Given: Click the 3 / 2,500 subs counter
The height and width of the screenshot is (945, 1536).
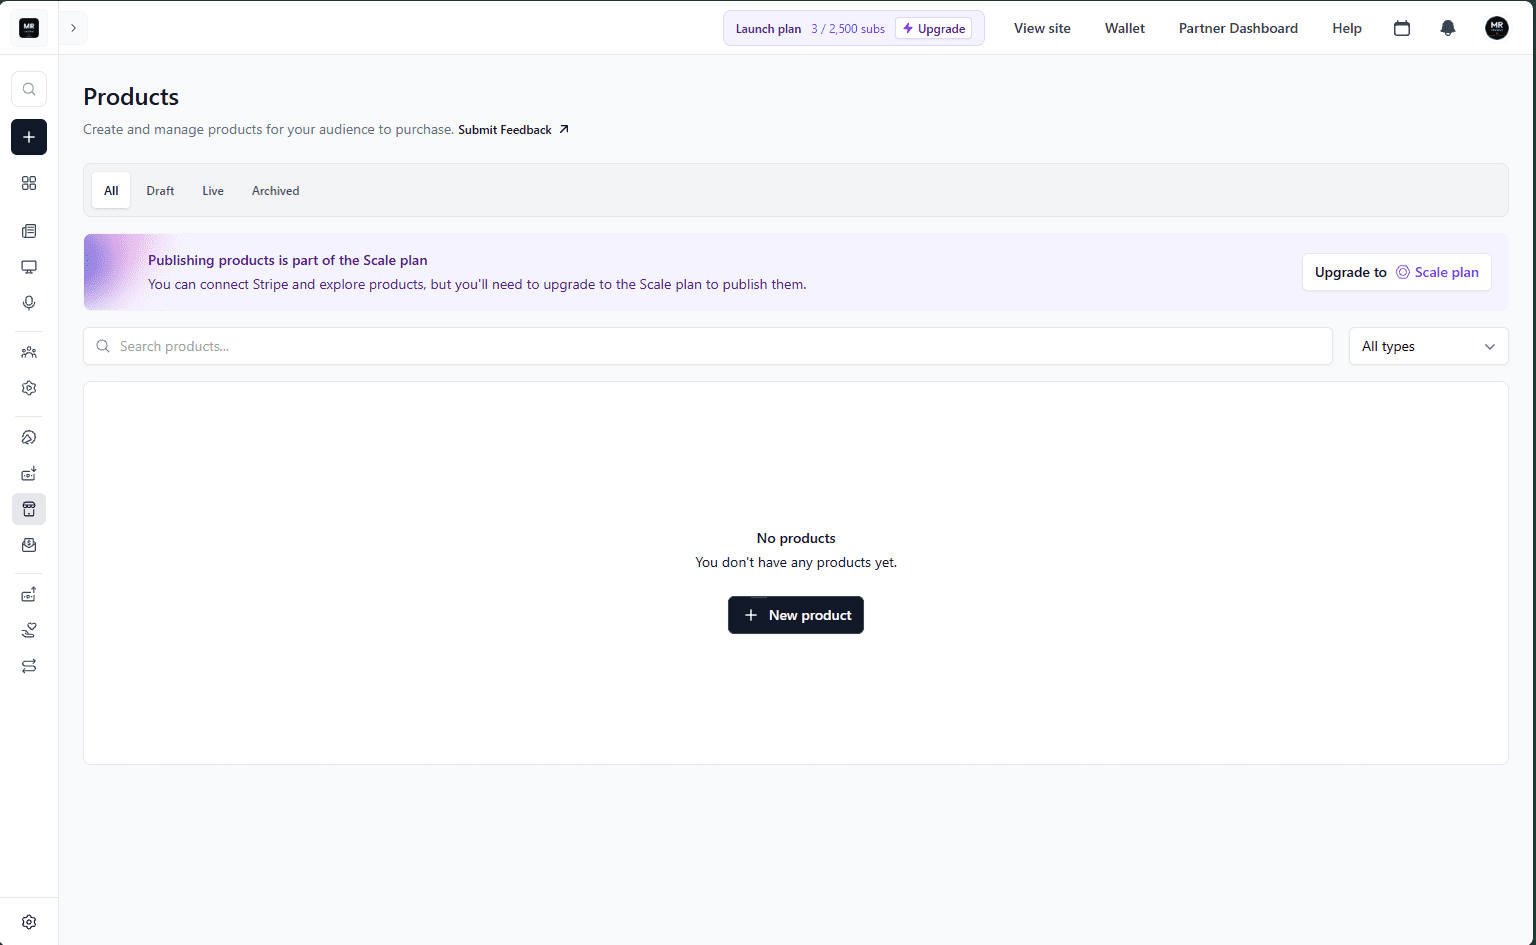Looking at the screenshot, I should [848, 29].
